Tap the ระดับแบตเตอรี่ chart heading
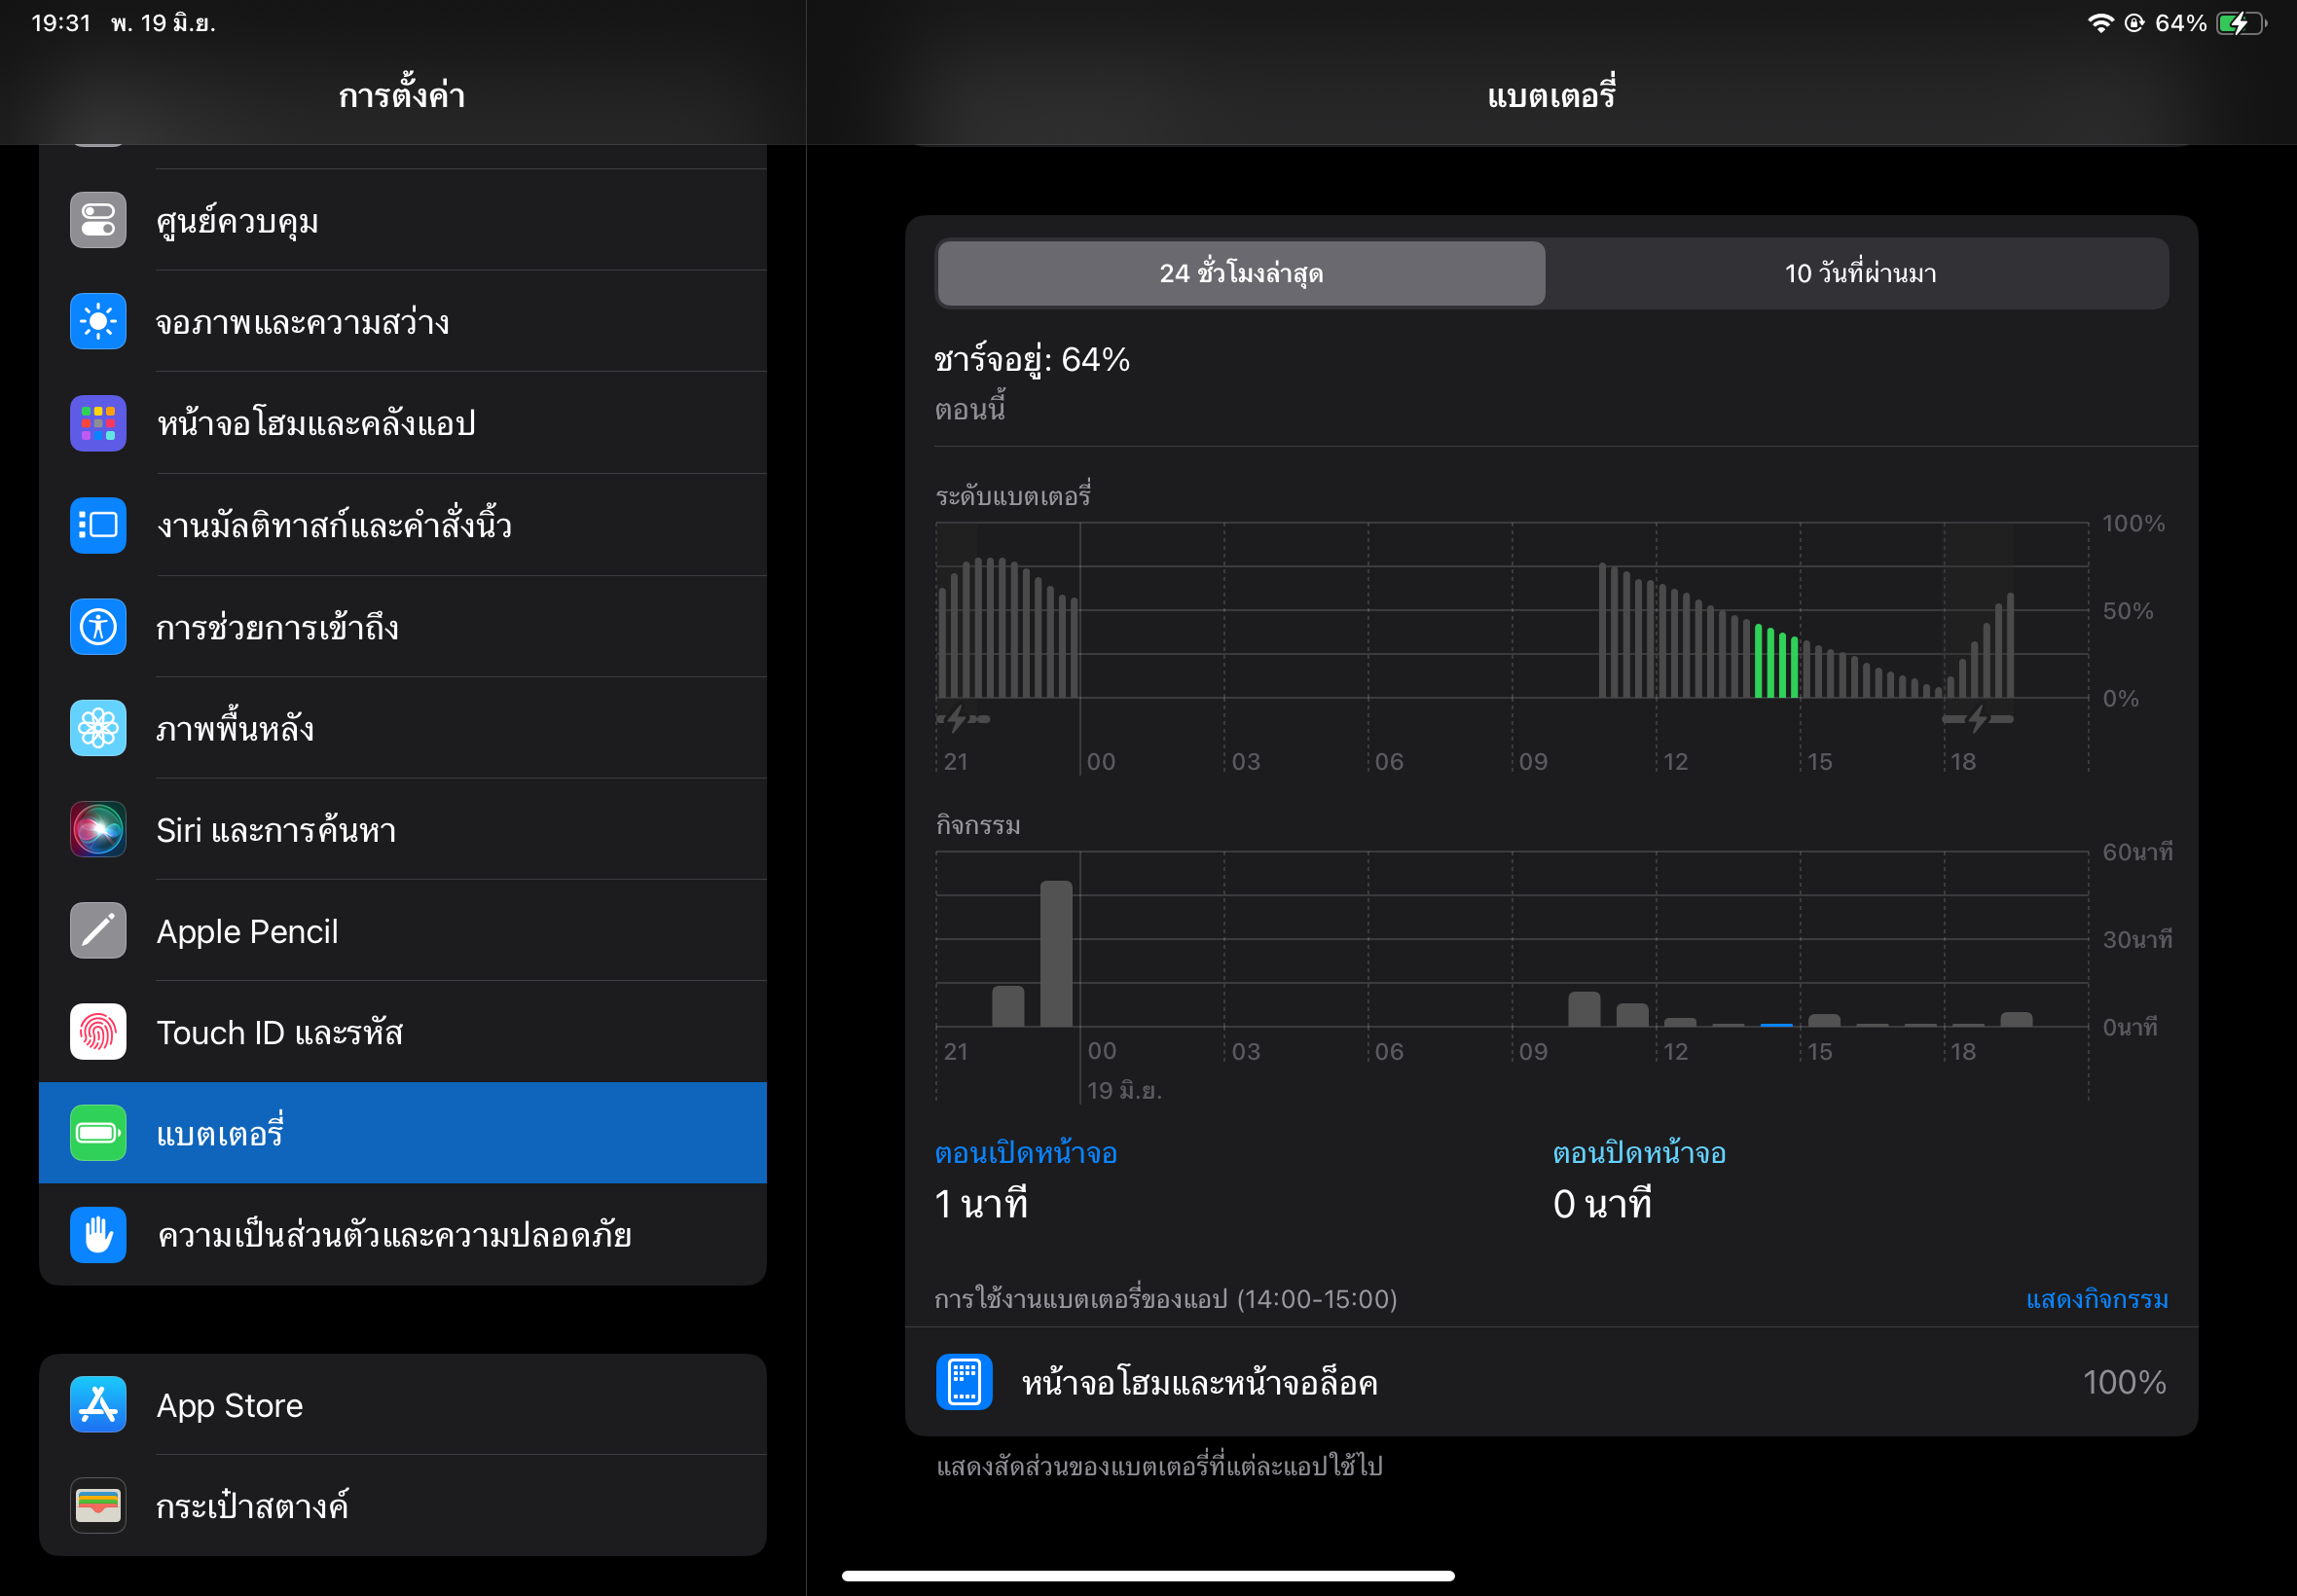The image size is (2297, 1596). tap(1012, 496)
